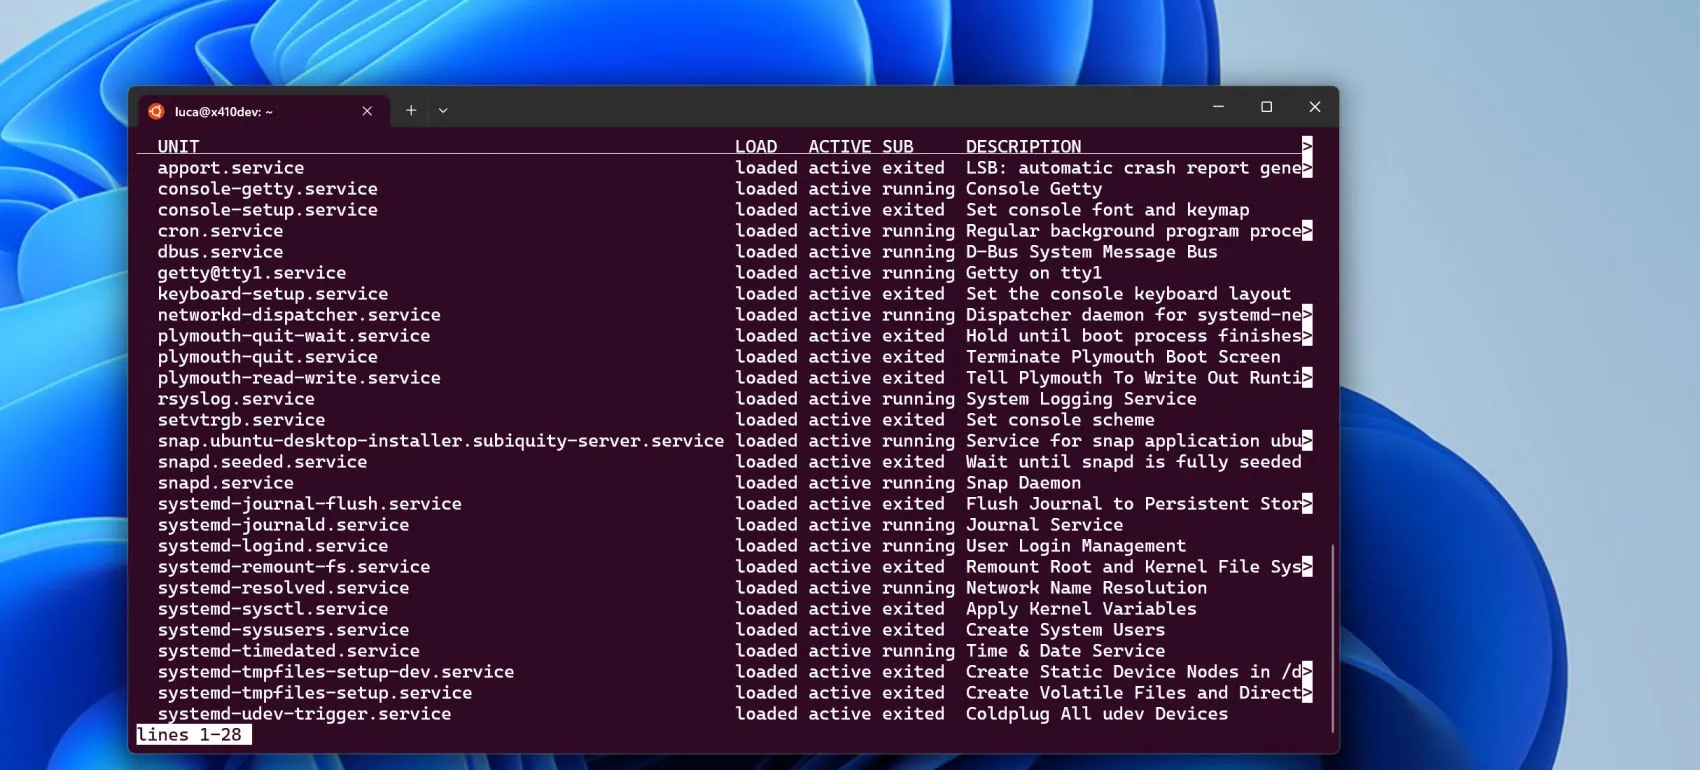Viewport: 1700px width, 770px height.
Task: Close the luca@x410dev tab
Action: [367, 111]
